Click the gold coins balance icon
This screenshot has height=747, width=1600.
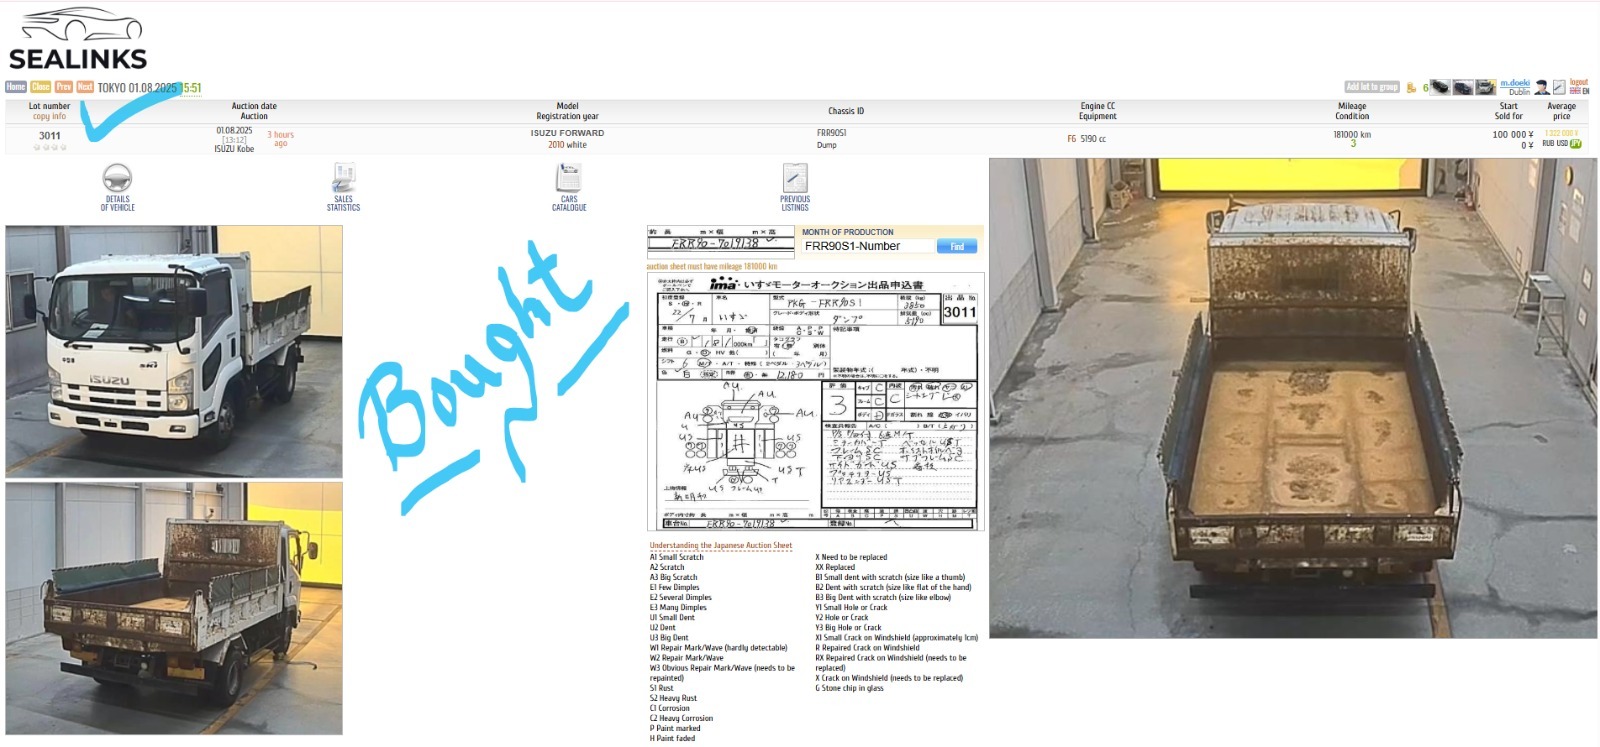tap(1411, 87)
